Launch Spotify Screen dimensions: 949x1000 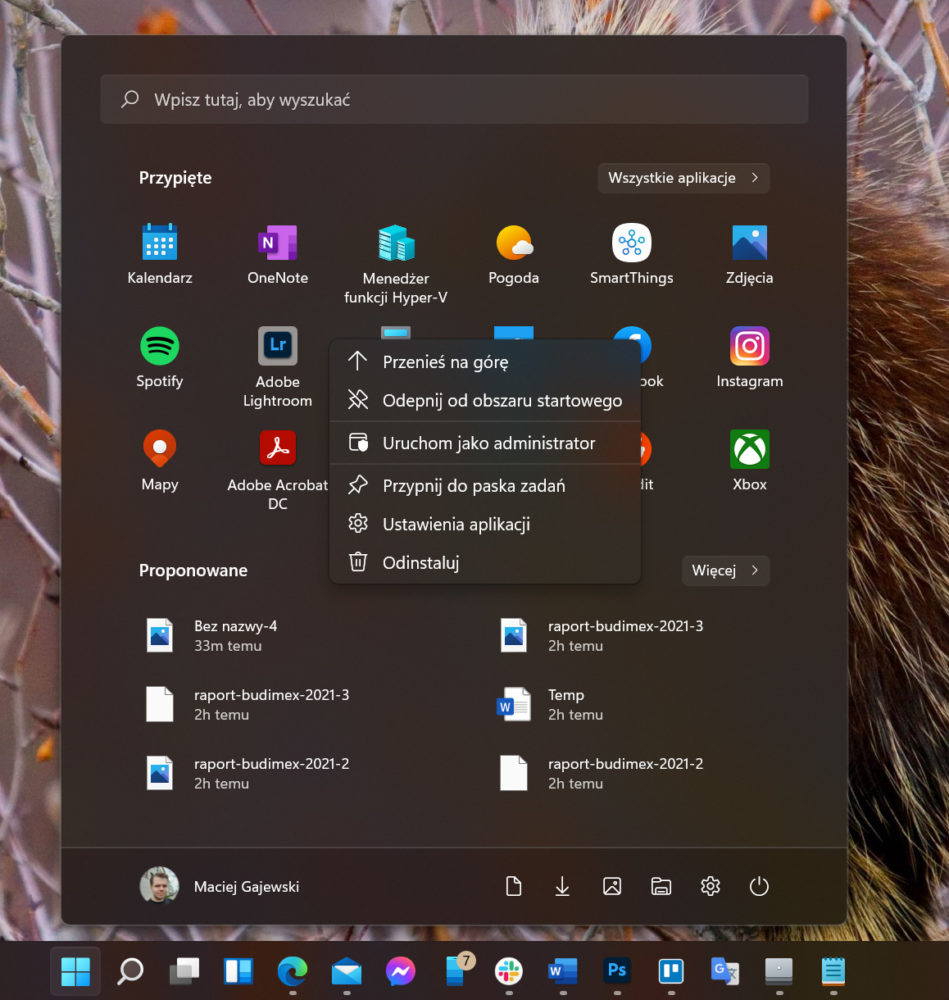click(x=159, y=357)
